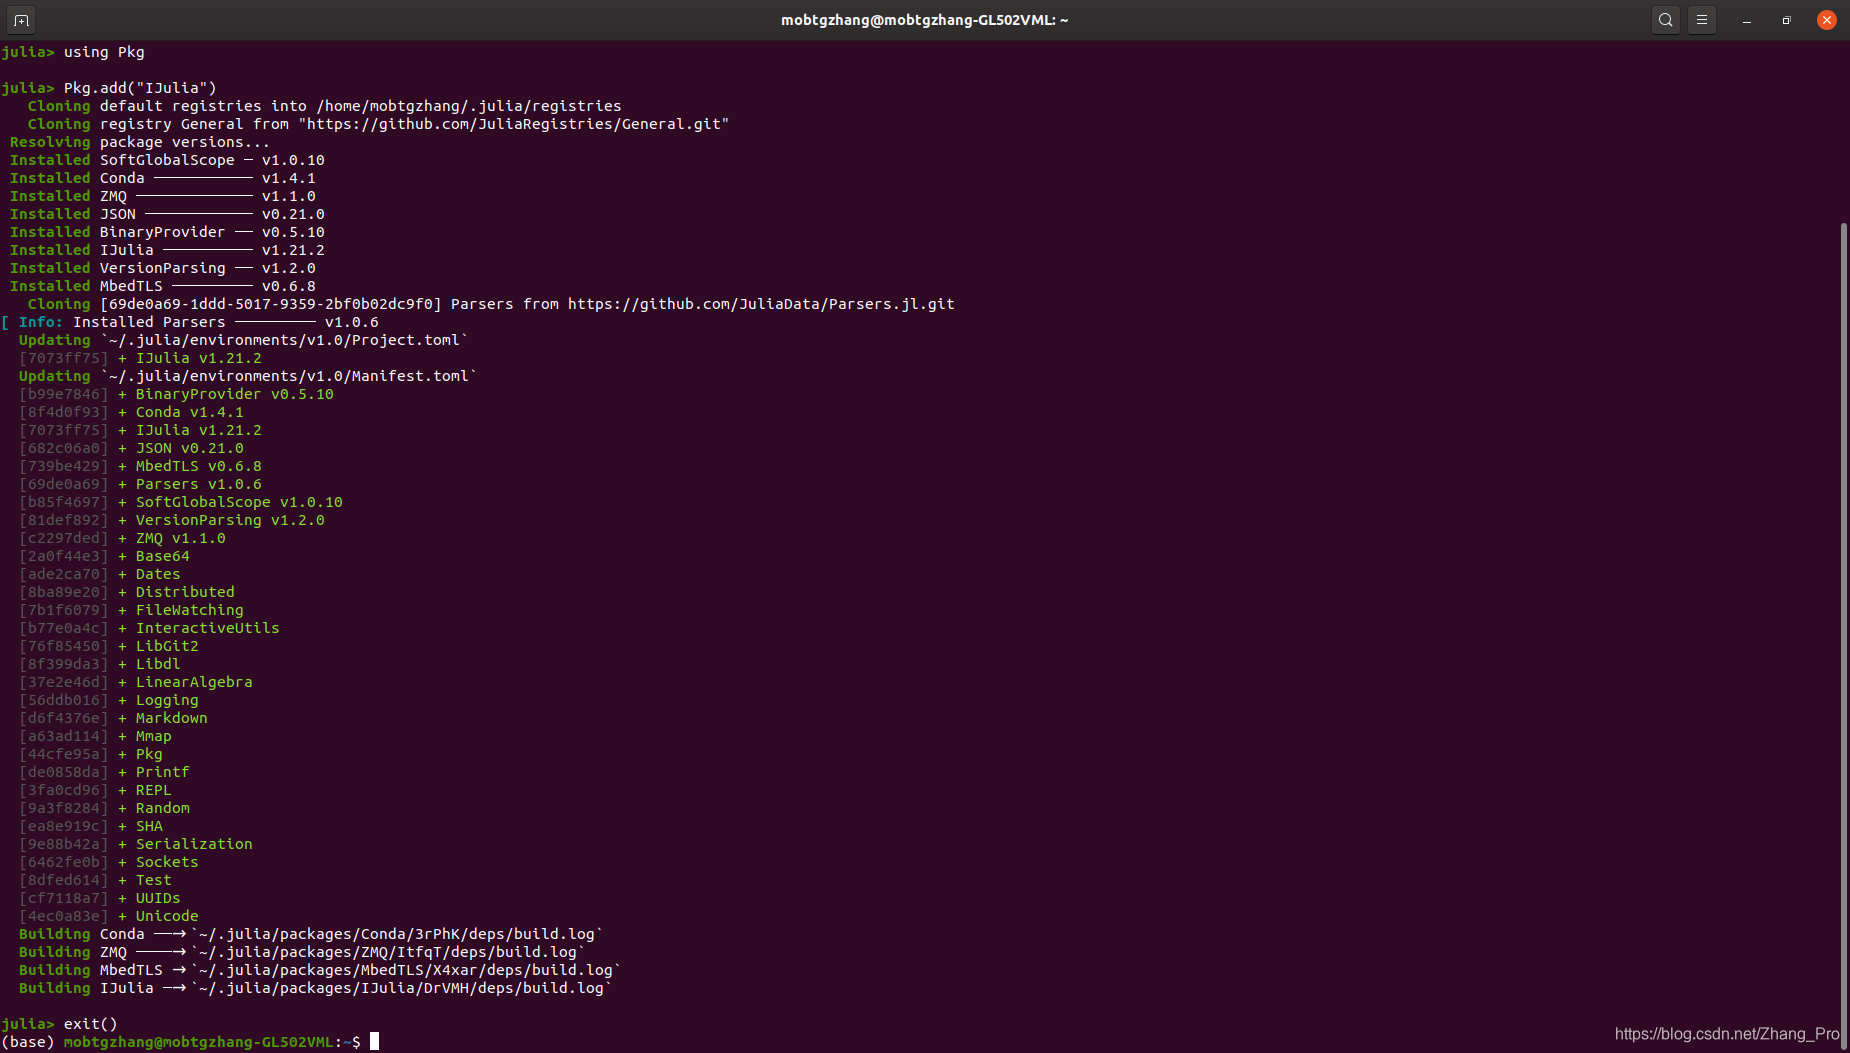Click the '+ REPL' entry
1850x1053 pixels.
pos(145,790)
